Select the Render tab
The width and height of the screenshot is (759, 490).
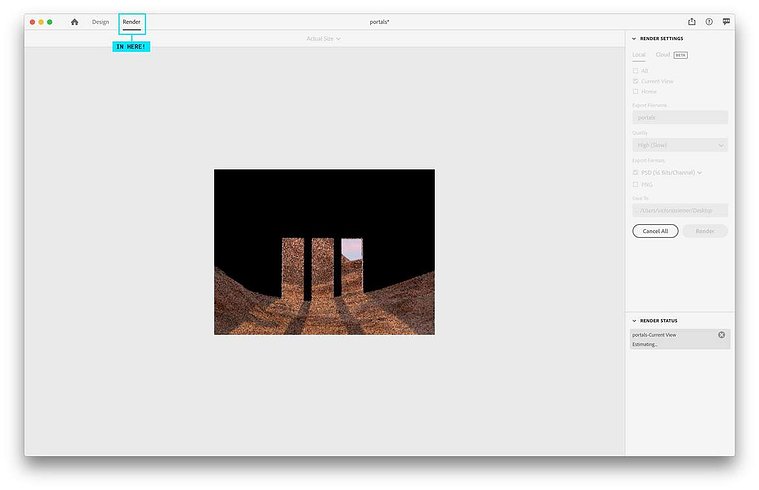tap(132, 22)
